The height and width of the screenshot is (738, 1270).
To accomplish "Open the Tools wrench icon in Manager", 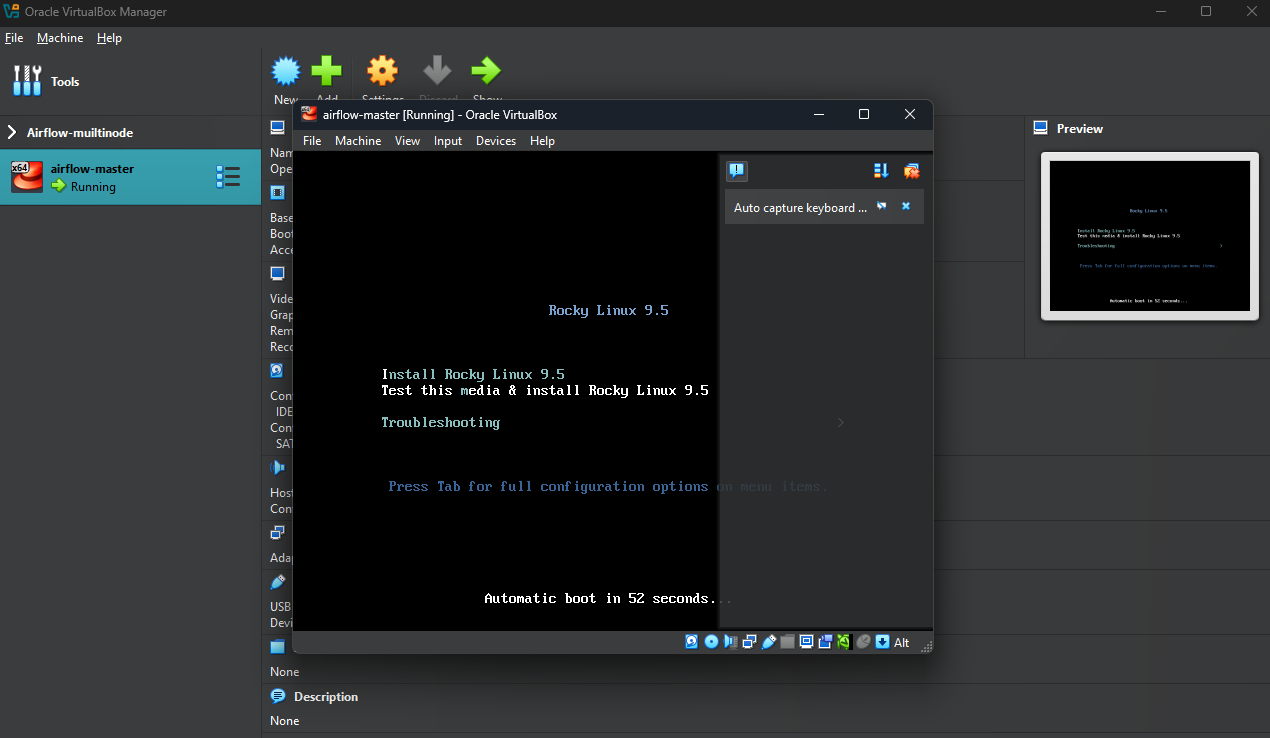I will pyautogui.click(x=27, y=81).
